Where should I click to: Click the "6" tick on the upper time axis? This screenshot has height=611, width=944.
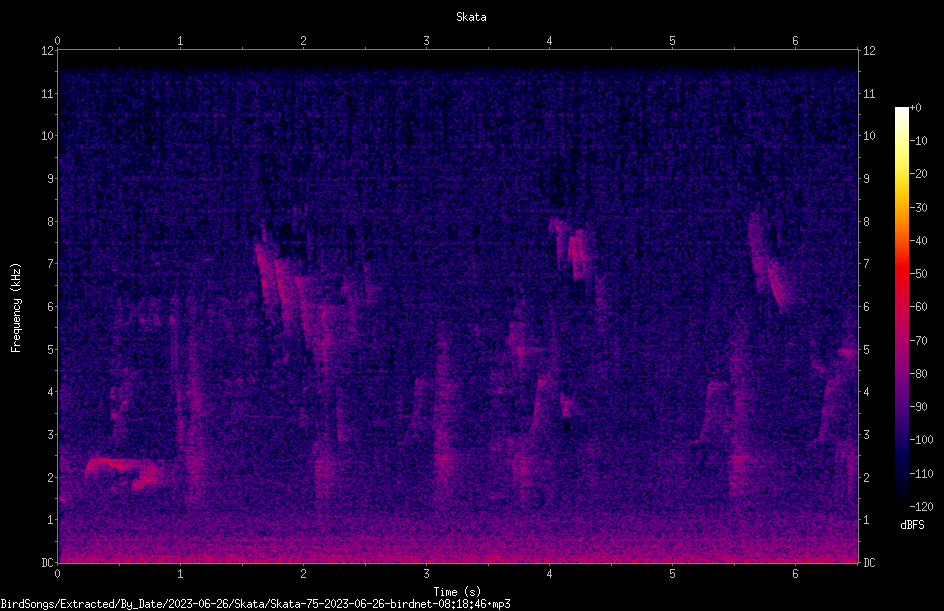point(795,41)
